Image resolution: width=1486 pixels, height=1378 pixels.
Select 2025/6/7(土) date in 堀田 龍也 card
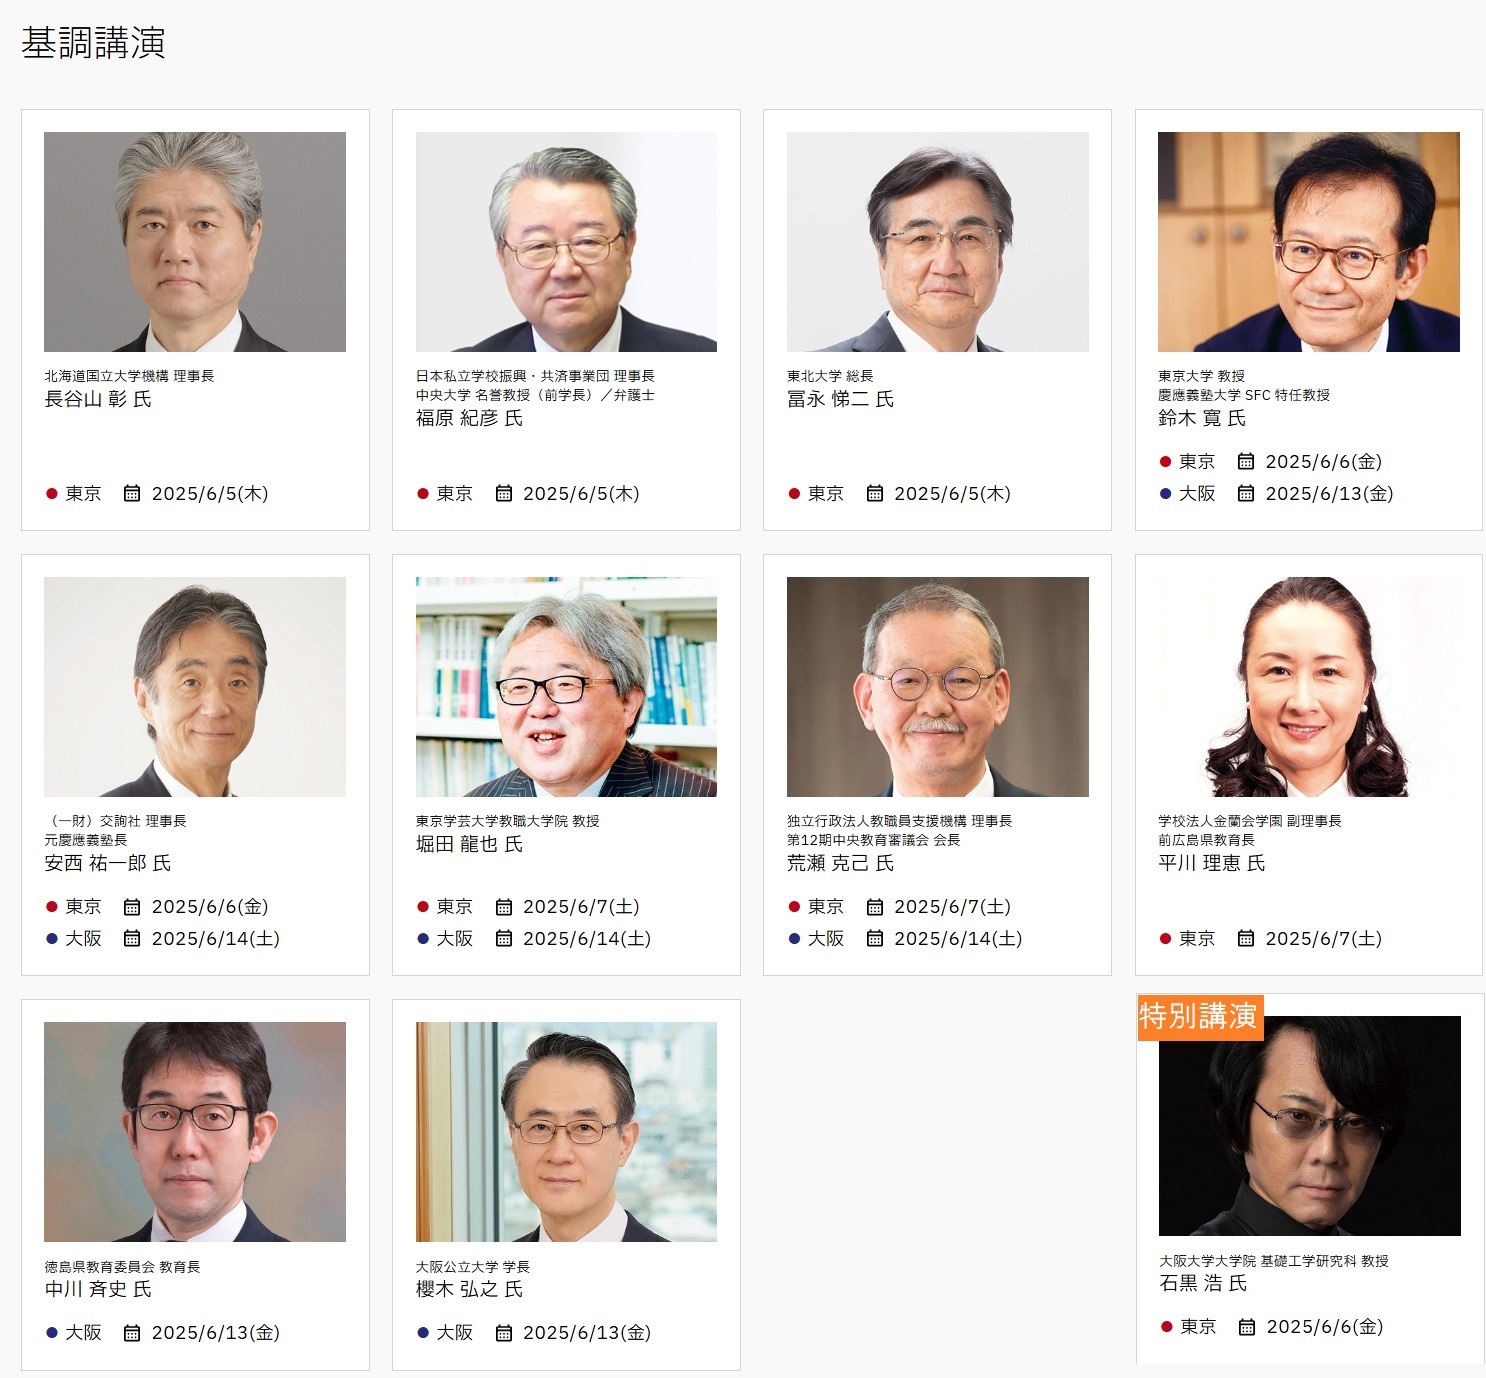point(581,907)
